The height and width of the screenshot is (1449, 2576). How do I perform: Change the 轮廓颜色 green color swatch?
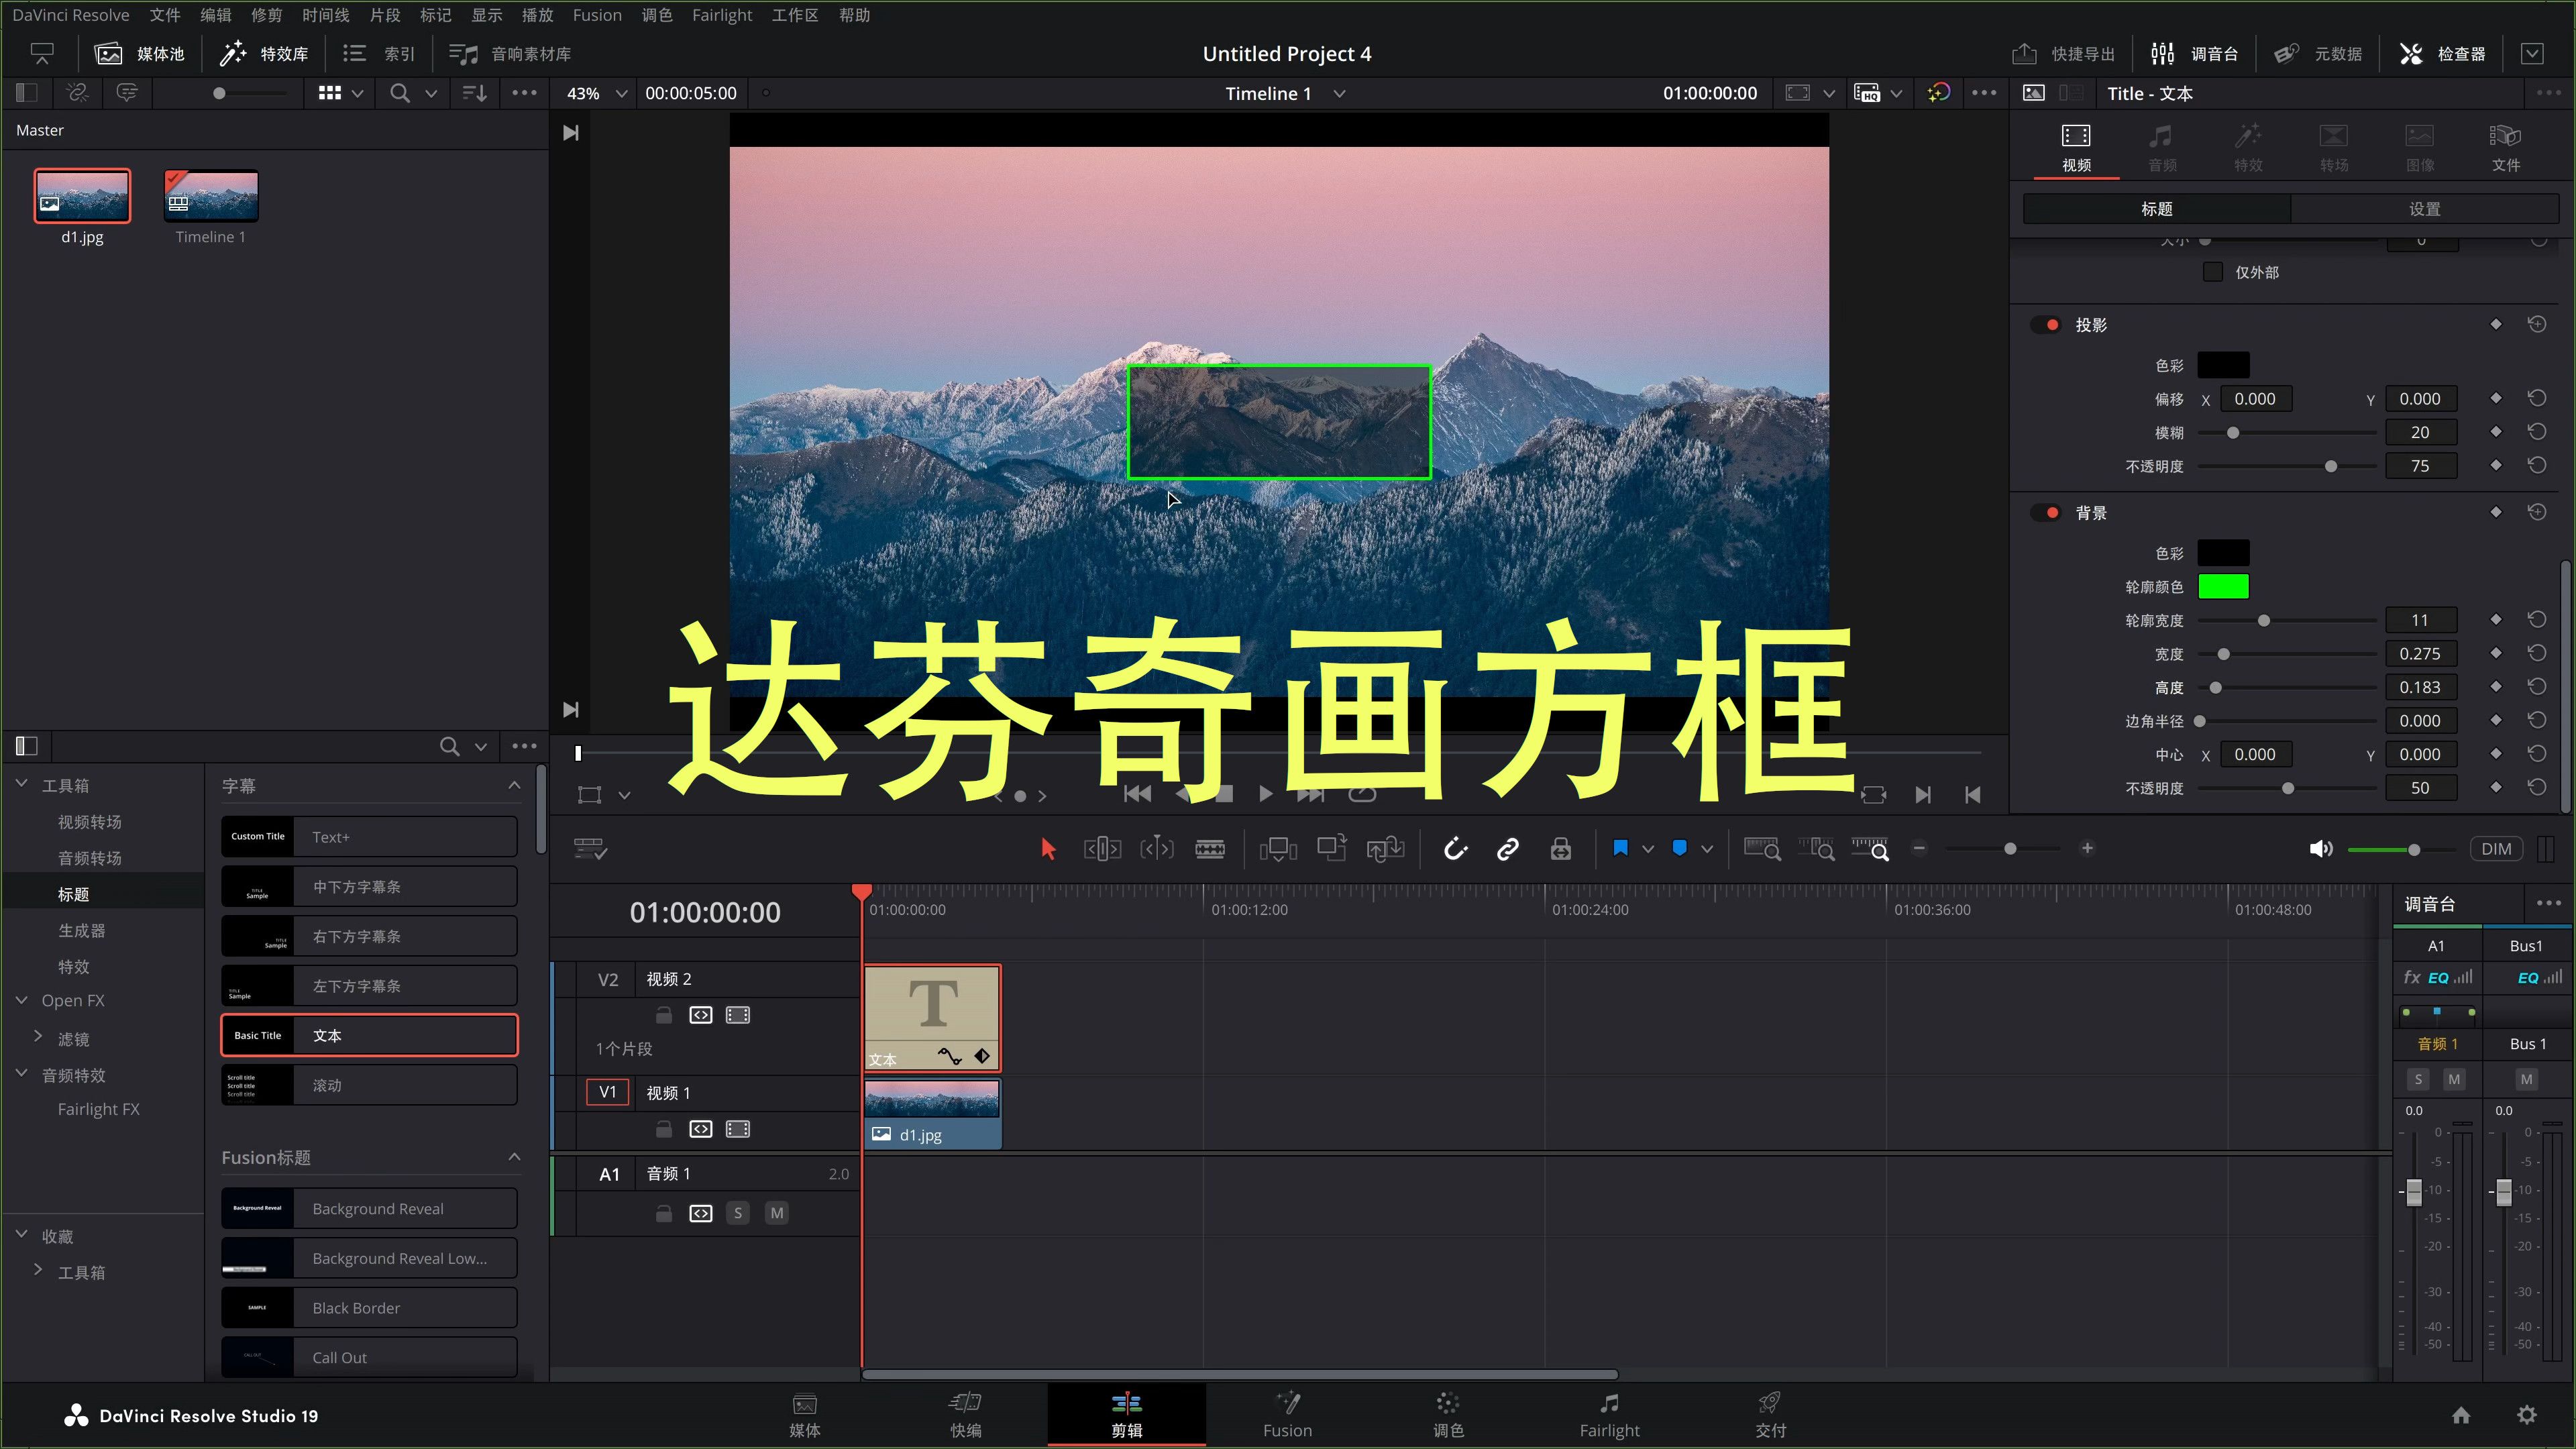[2224, 587]
